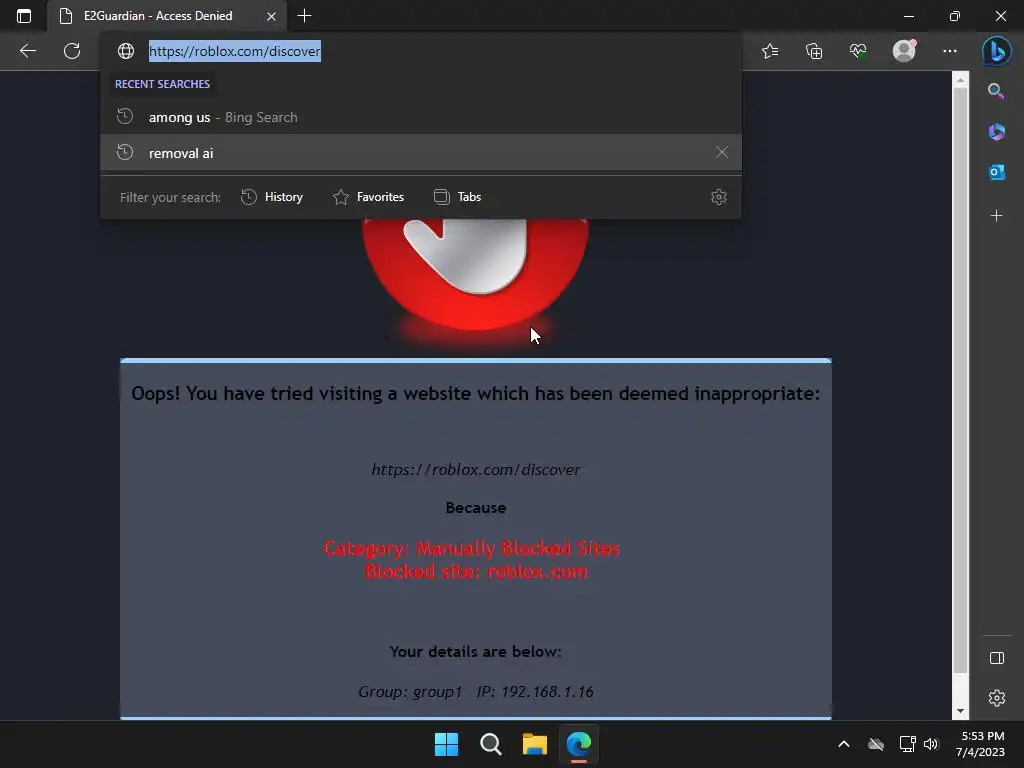Filter search by History
This screenshot has height=768, width=1024.
[272, 197]
